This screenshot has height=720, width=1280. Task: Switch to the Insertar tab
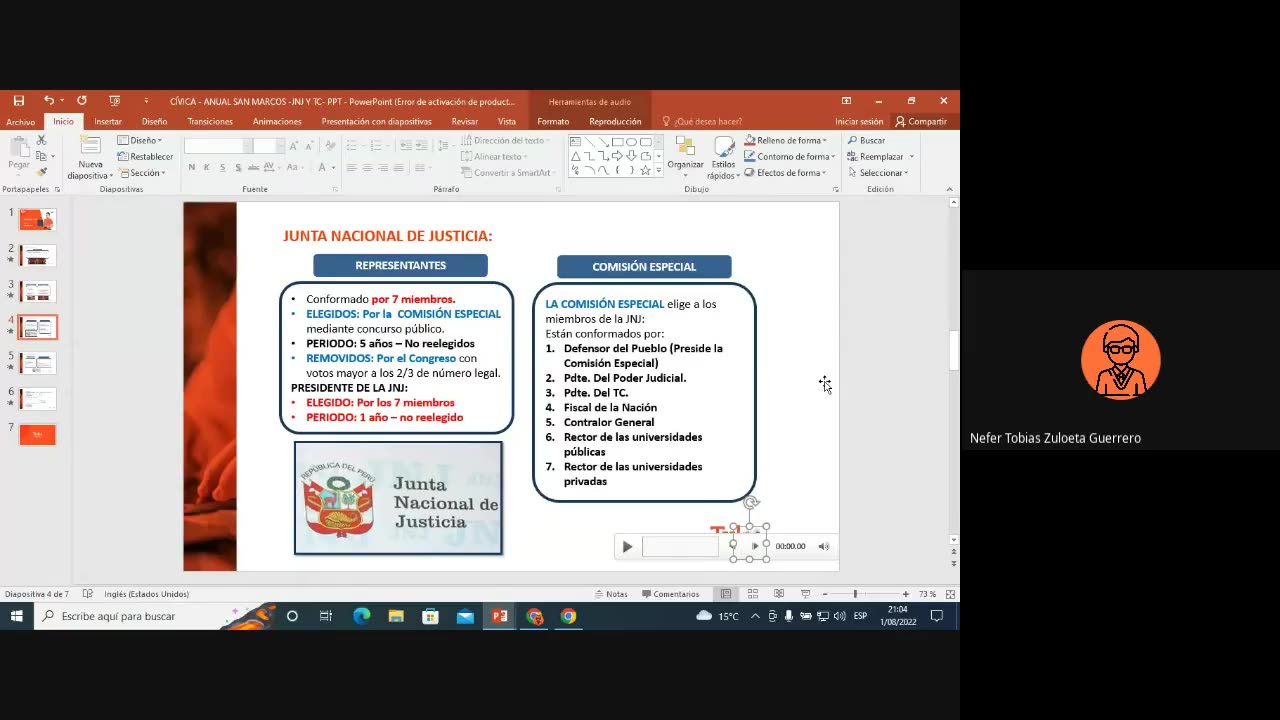108,122
